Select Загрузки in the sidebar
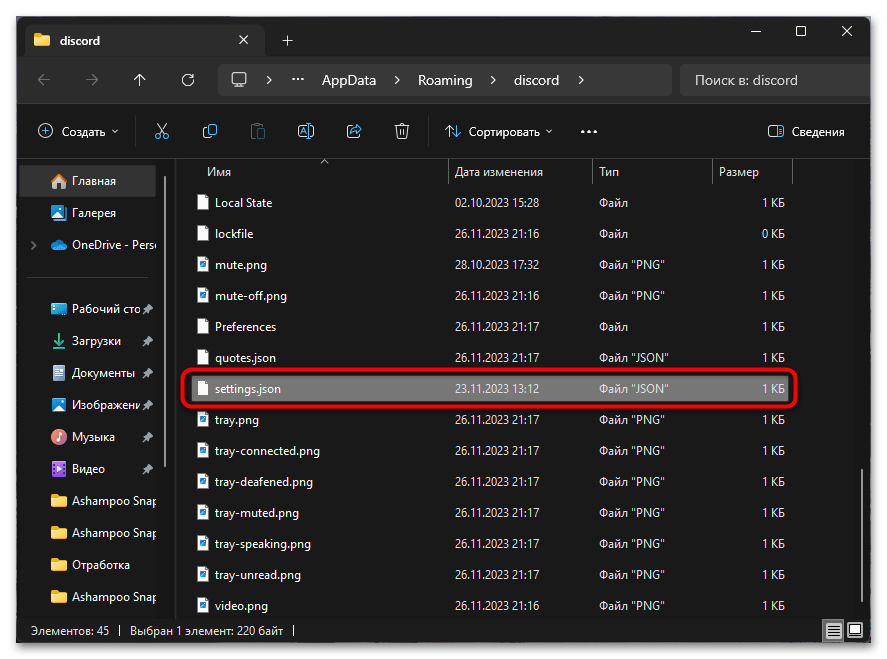This screenshot has height=659, width=887. pos(96,341)
